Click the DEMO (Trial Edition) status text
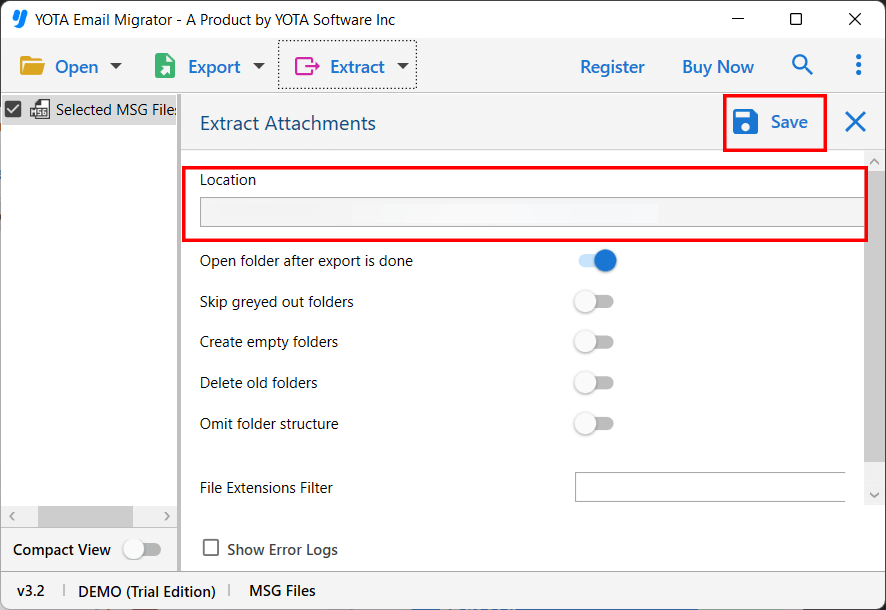Screen dimensions: 886x610 click(147, 591)
